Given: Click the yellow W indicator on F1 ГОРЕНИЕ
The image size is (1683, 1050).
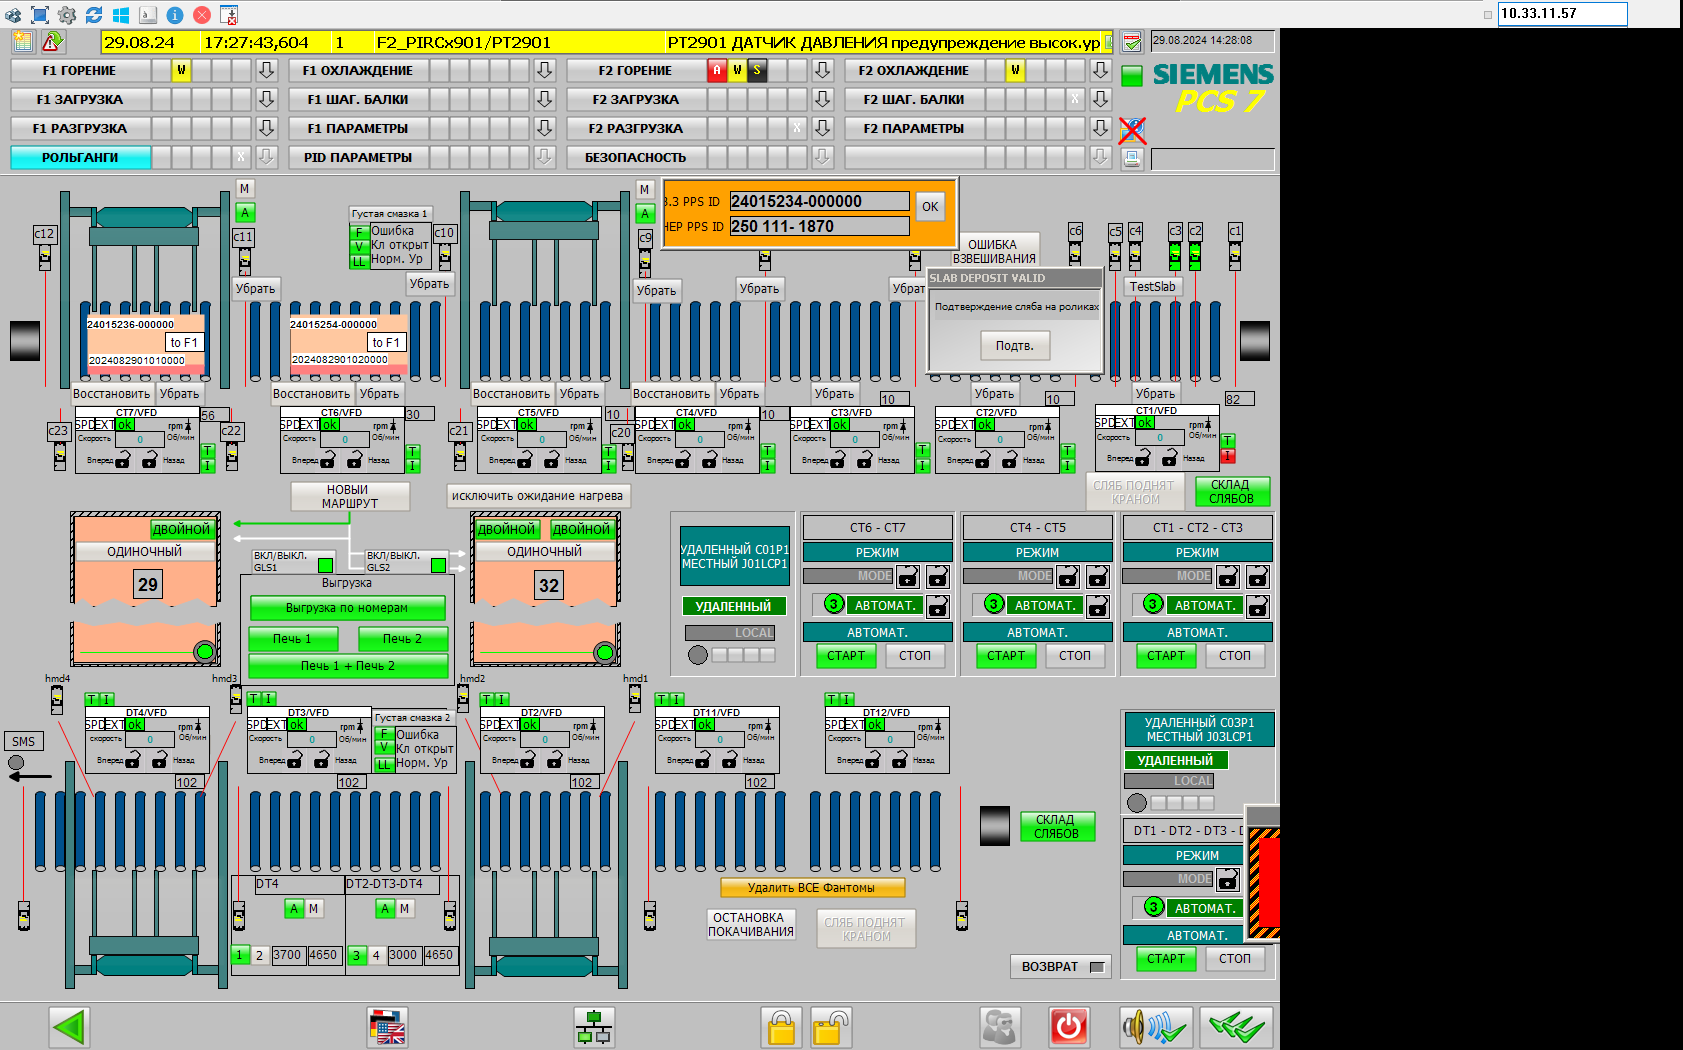Looking at the screenshot, I should click(181, 70).
